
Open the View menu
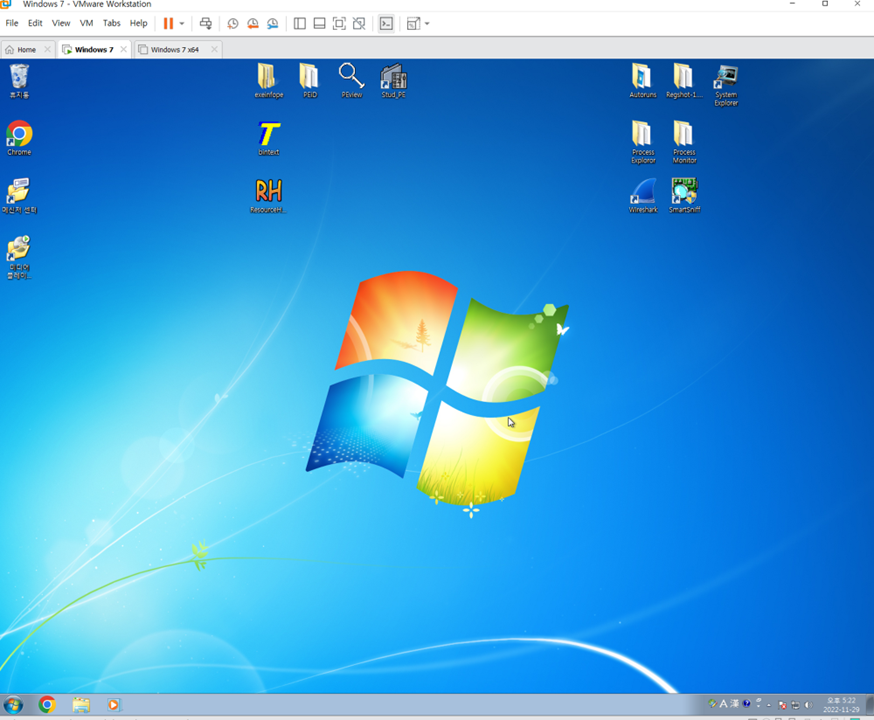[61, 23]
